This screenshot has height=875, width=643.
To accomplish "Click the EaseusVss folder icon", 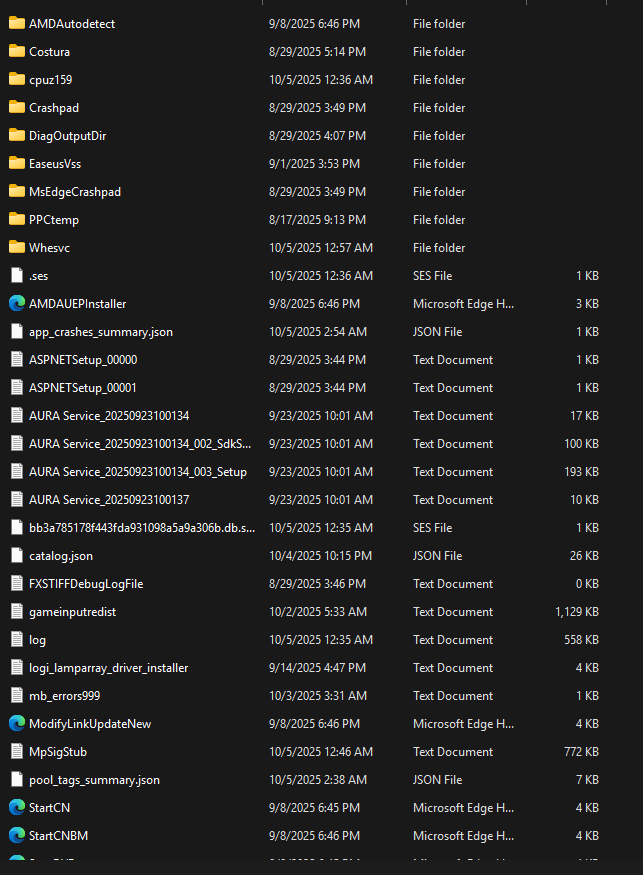I will (17, 163).
